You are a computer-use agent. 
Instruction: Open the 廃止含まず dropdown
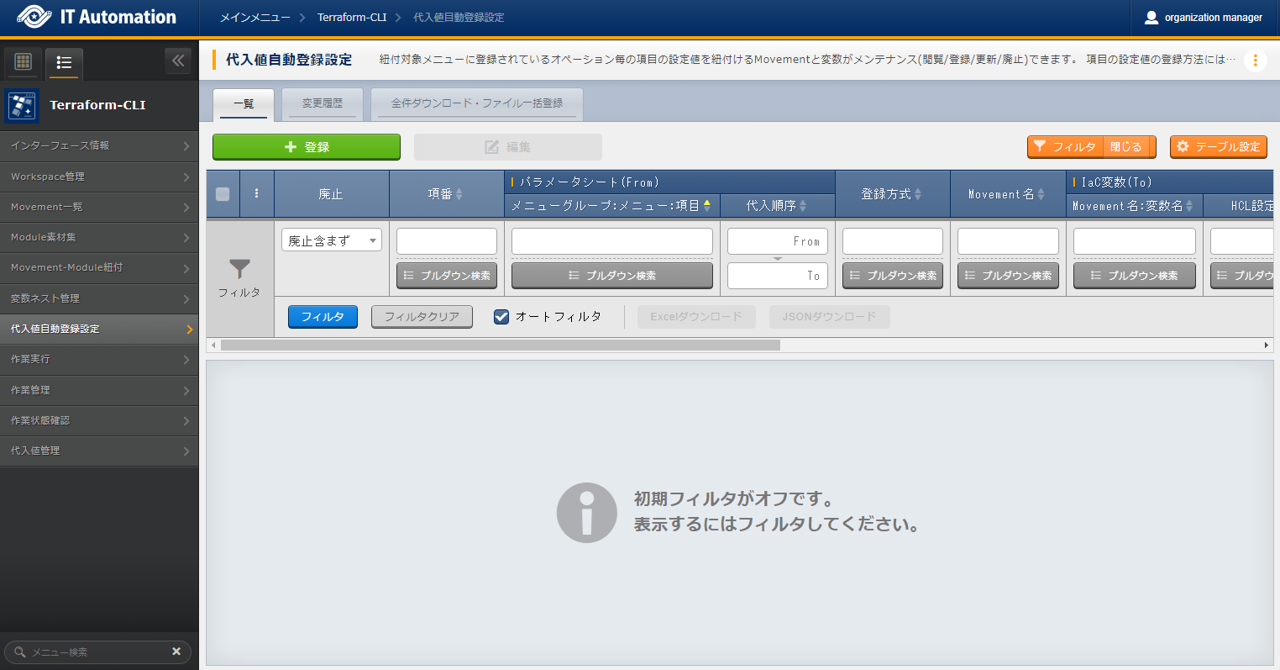331,241
